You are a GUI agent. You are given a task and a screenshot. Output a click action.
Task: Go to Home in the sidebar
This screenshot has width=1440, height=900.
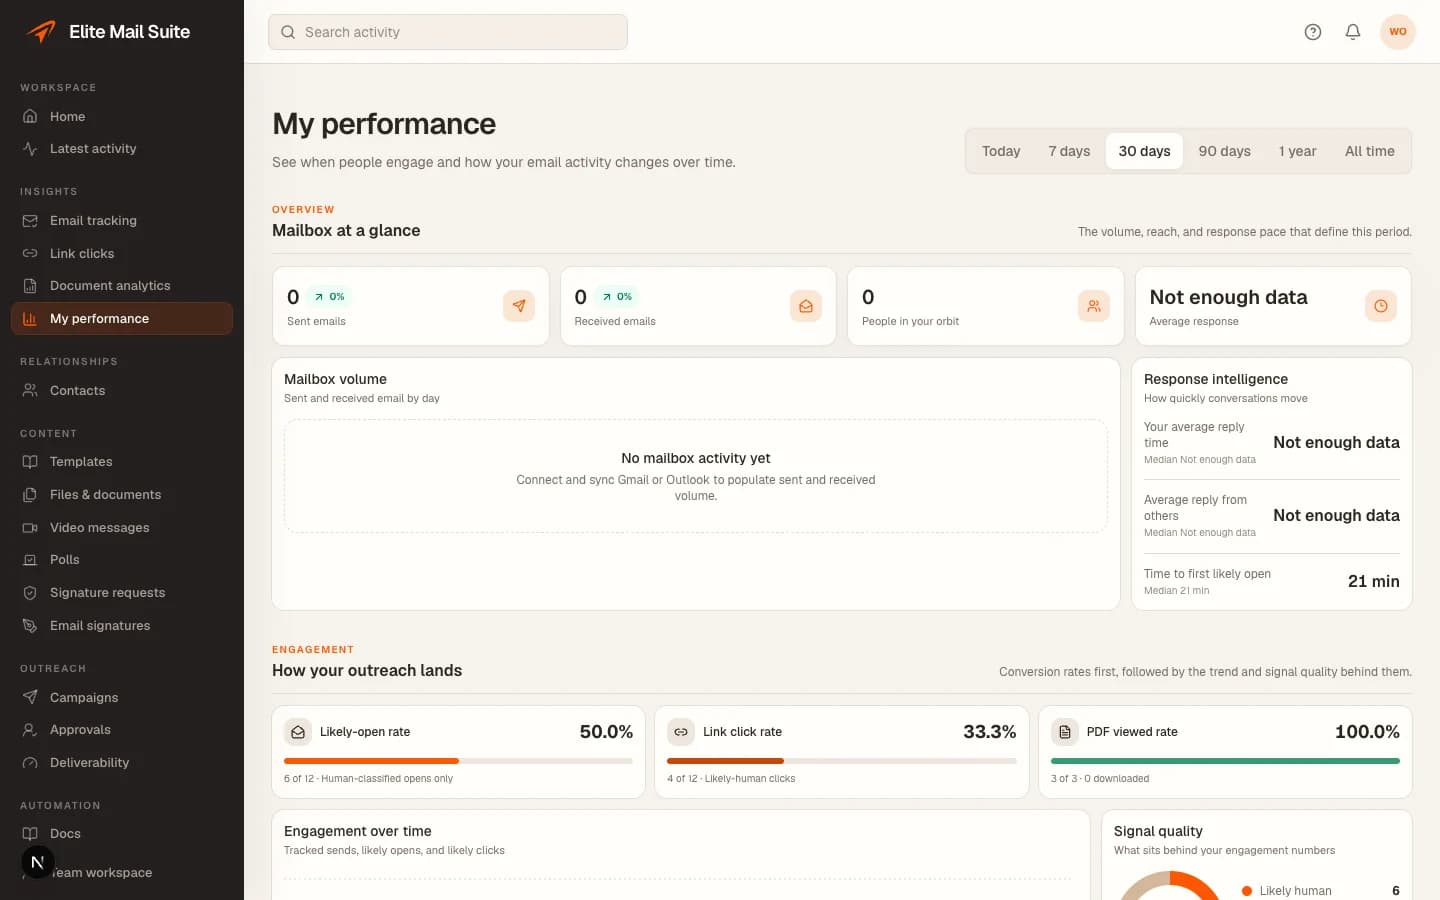(122, 116)
